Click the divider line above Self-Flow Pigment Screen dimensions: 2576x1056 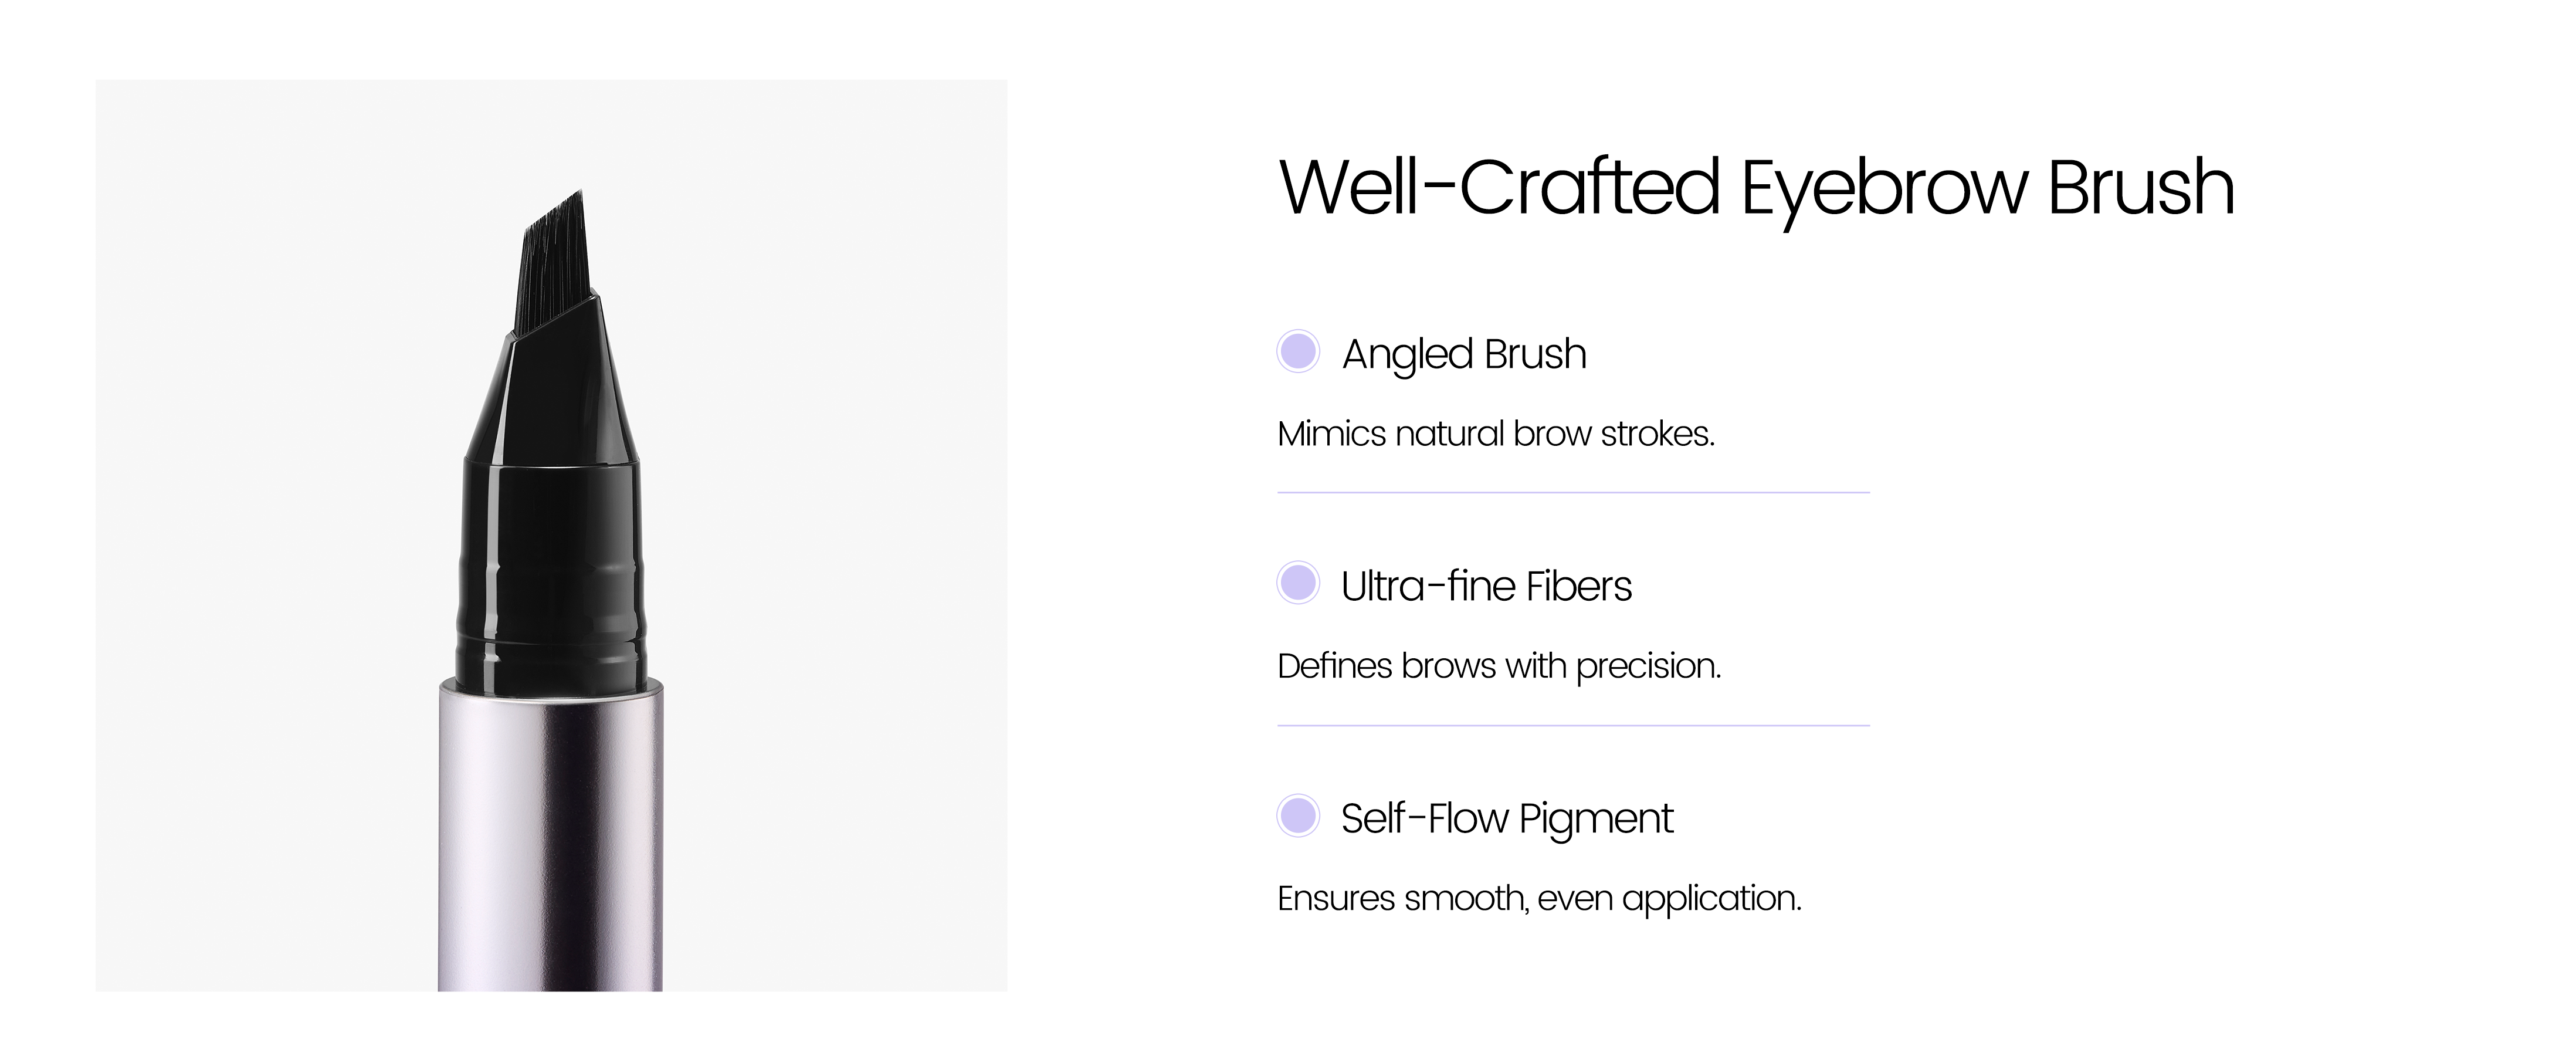coord(1573,725)
